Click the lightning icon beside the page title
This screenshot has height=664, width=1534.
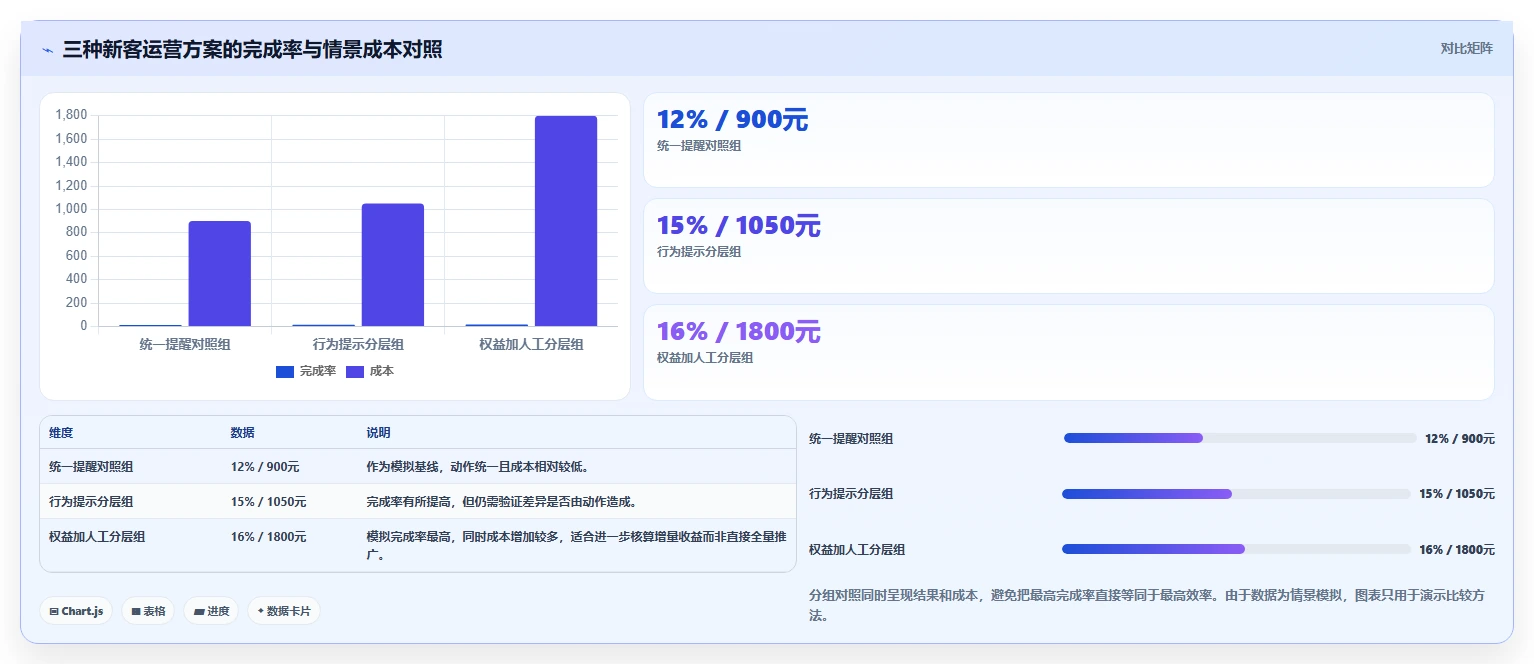[47, 50]
